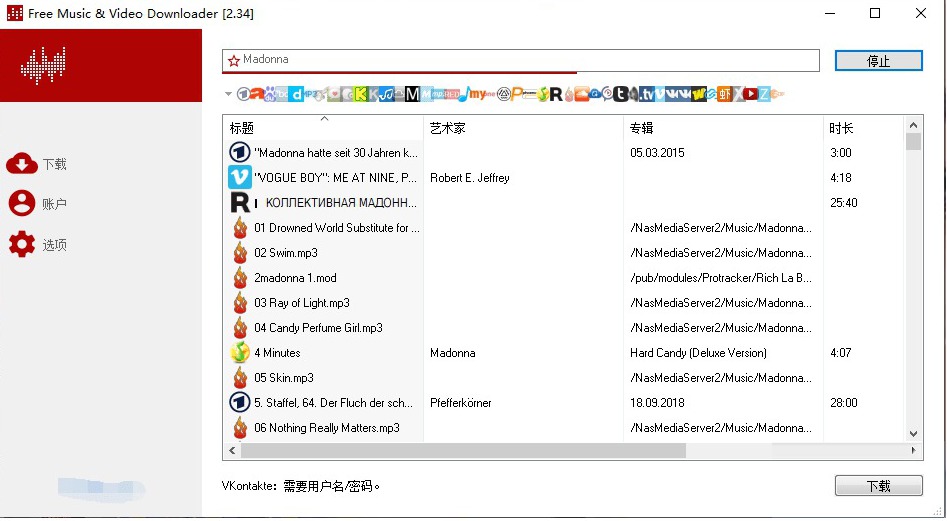Select the '04 Candy Perfume Girl.mp3' row
This screenshot has height=521, width=947.
[x=564, y=328]
